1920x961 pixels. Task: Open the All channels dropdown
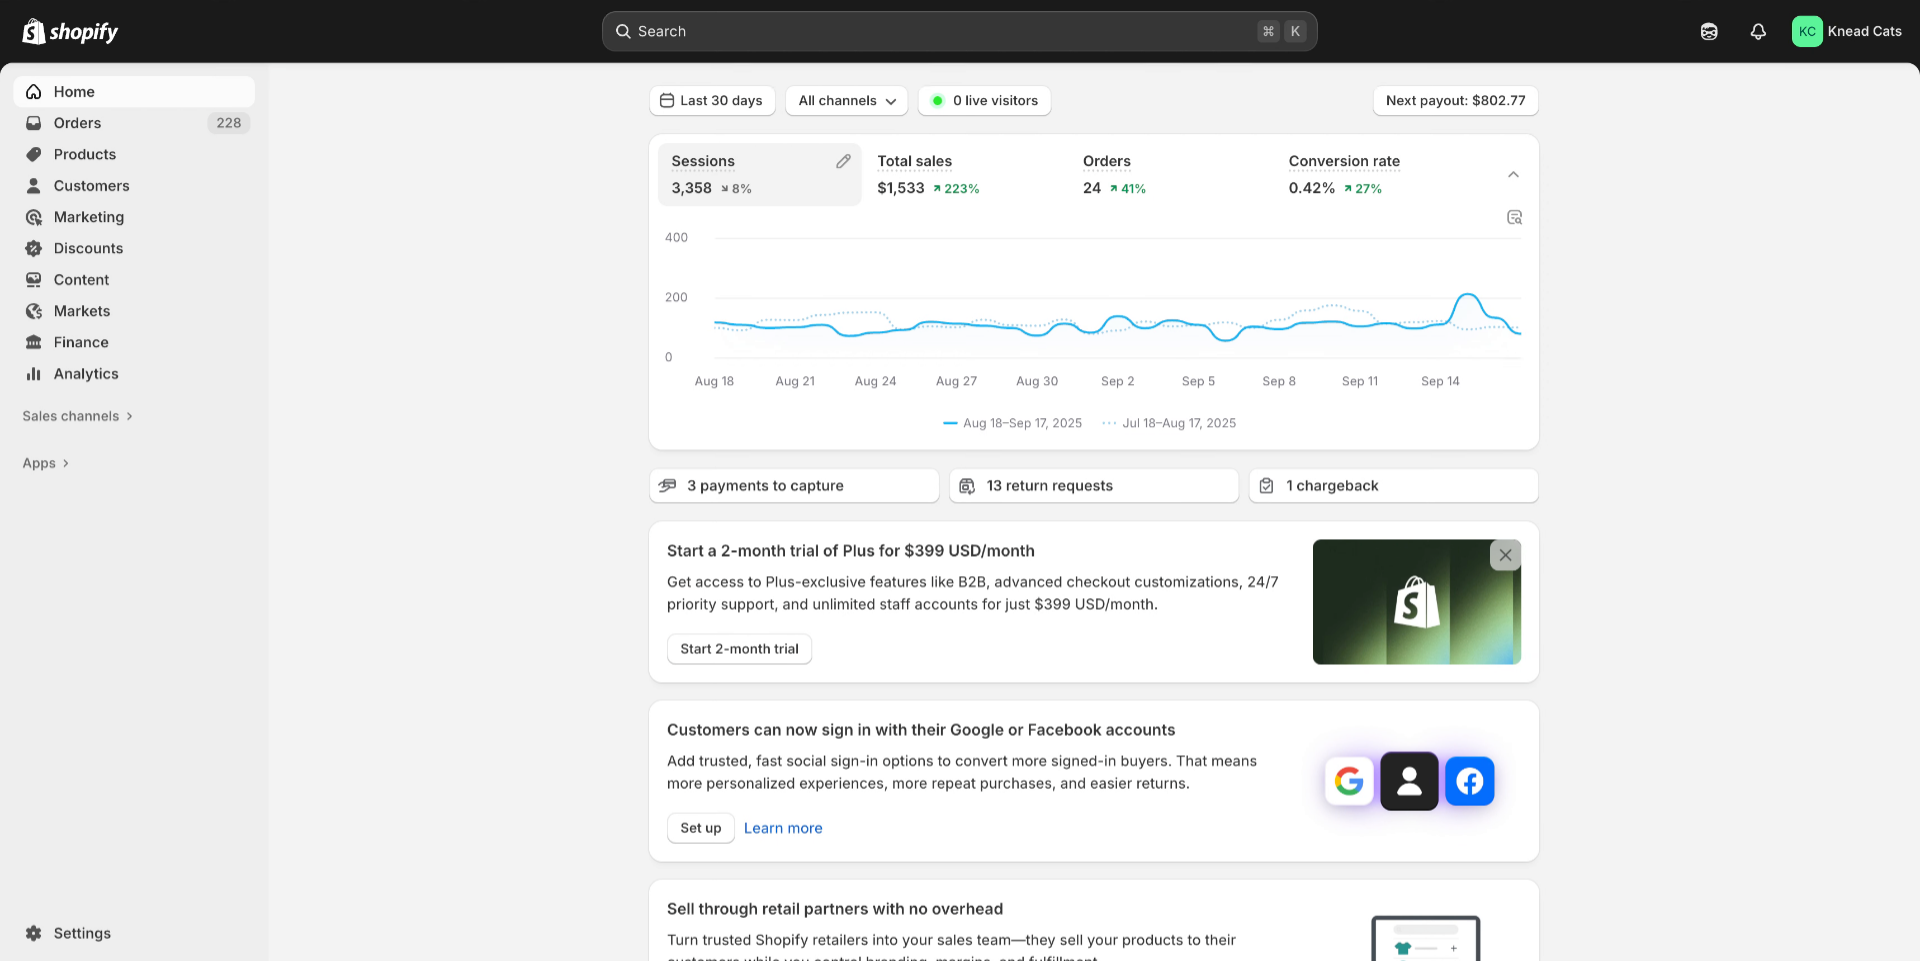(x=846, y=101)
